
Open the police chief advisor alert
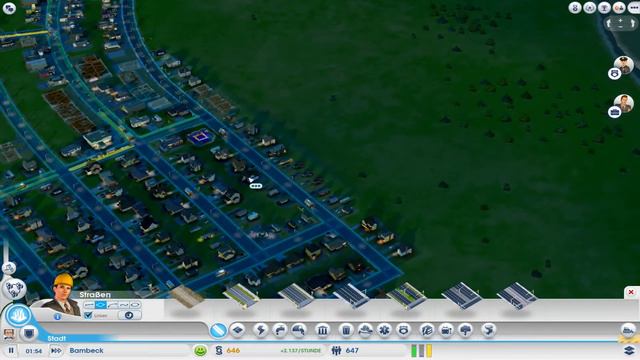click(624, 64)
